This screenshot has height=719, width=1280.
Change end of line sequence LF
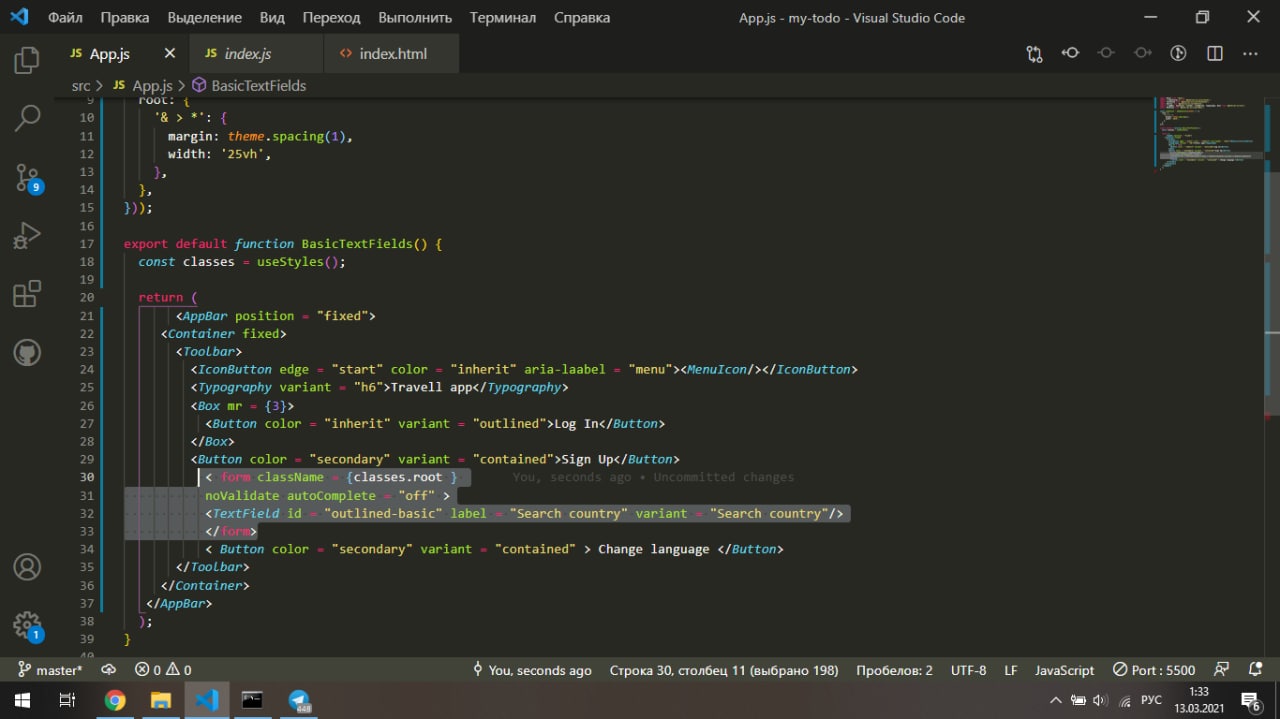pos(1011,670)
